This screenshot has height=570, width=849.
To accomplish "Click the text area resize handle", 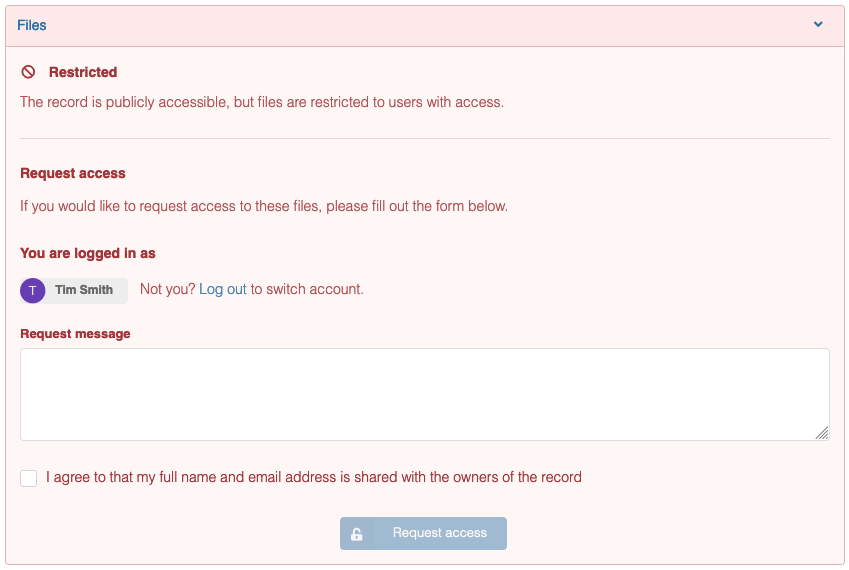I will (822, 433).
